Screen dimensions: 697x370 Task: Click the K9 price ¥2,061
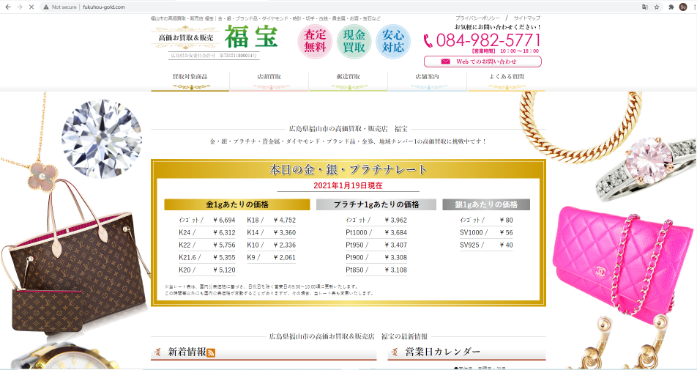pos(284,257)
